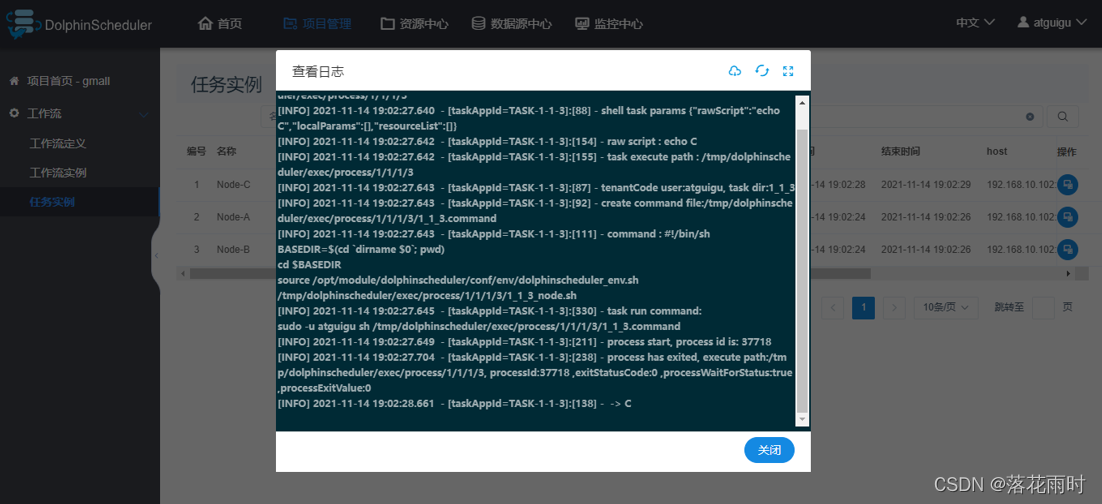Click the log line 'process start, process id is: 37718'

pos(689,342)
